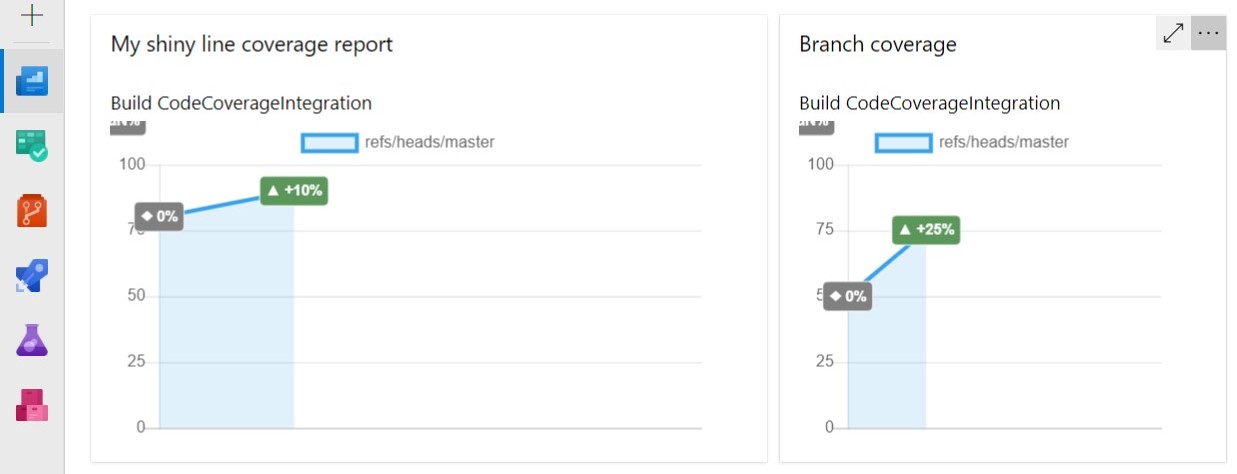Click the legend color box in line coverage chart
This screenshot has height=474, width=1237.
tap(329, 142)
